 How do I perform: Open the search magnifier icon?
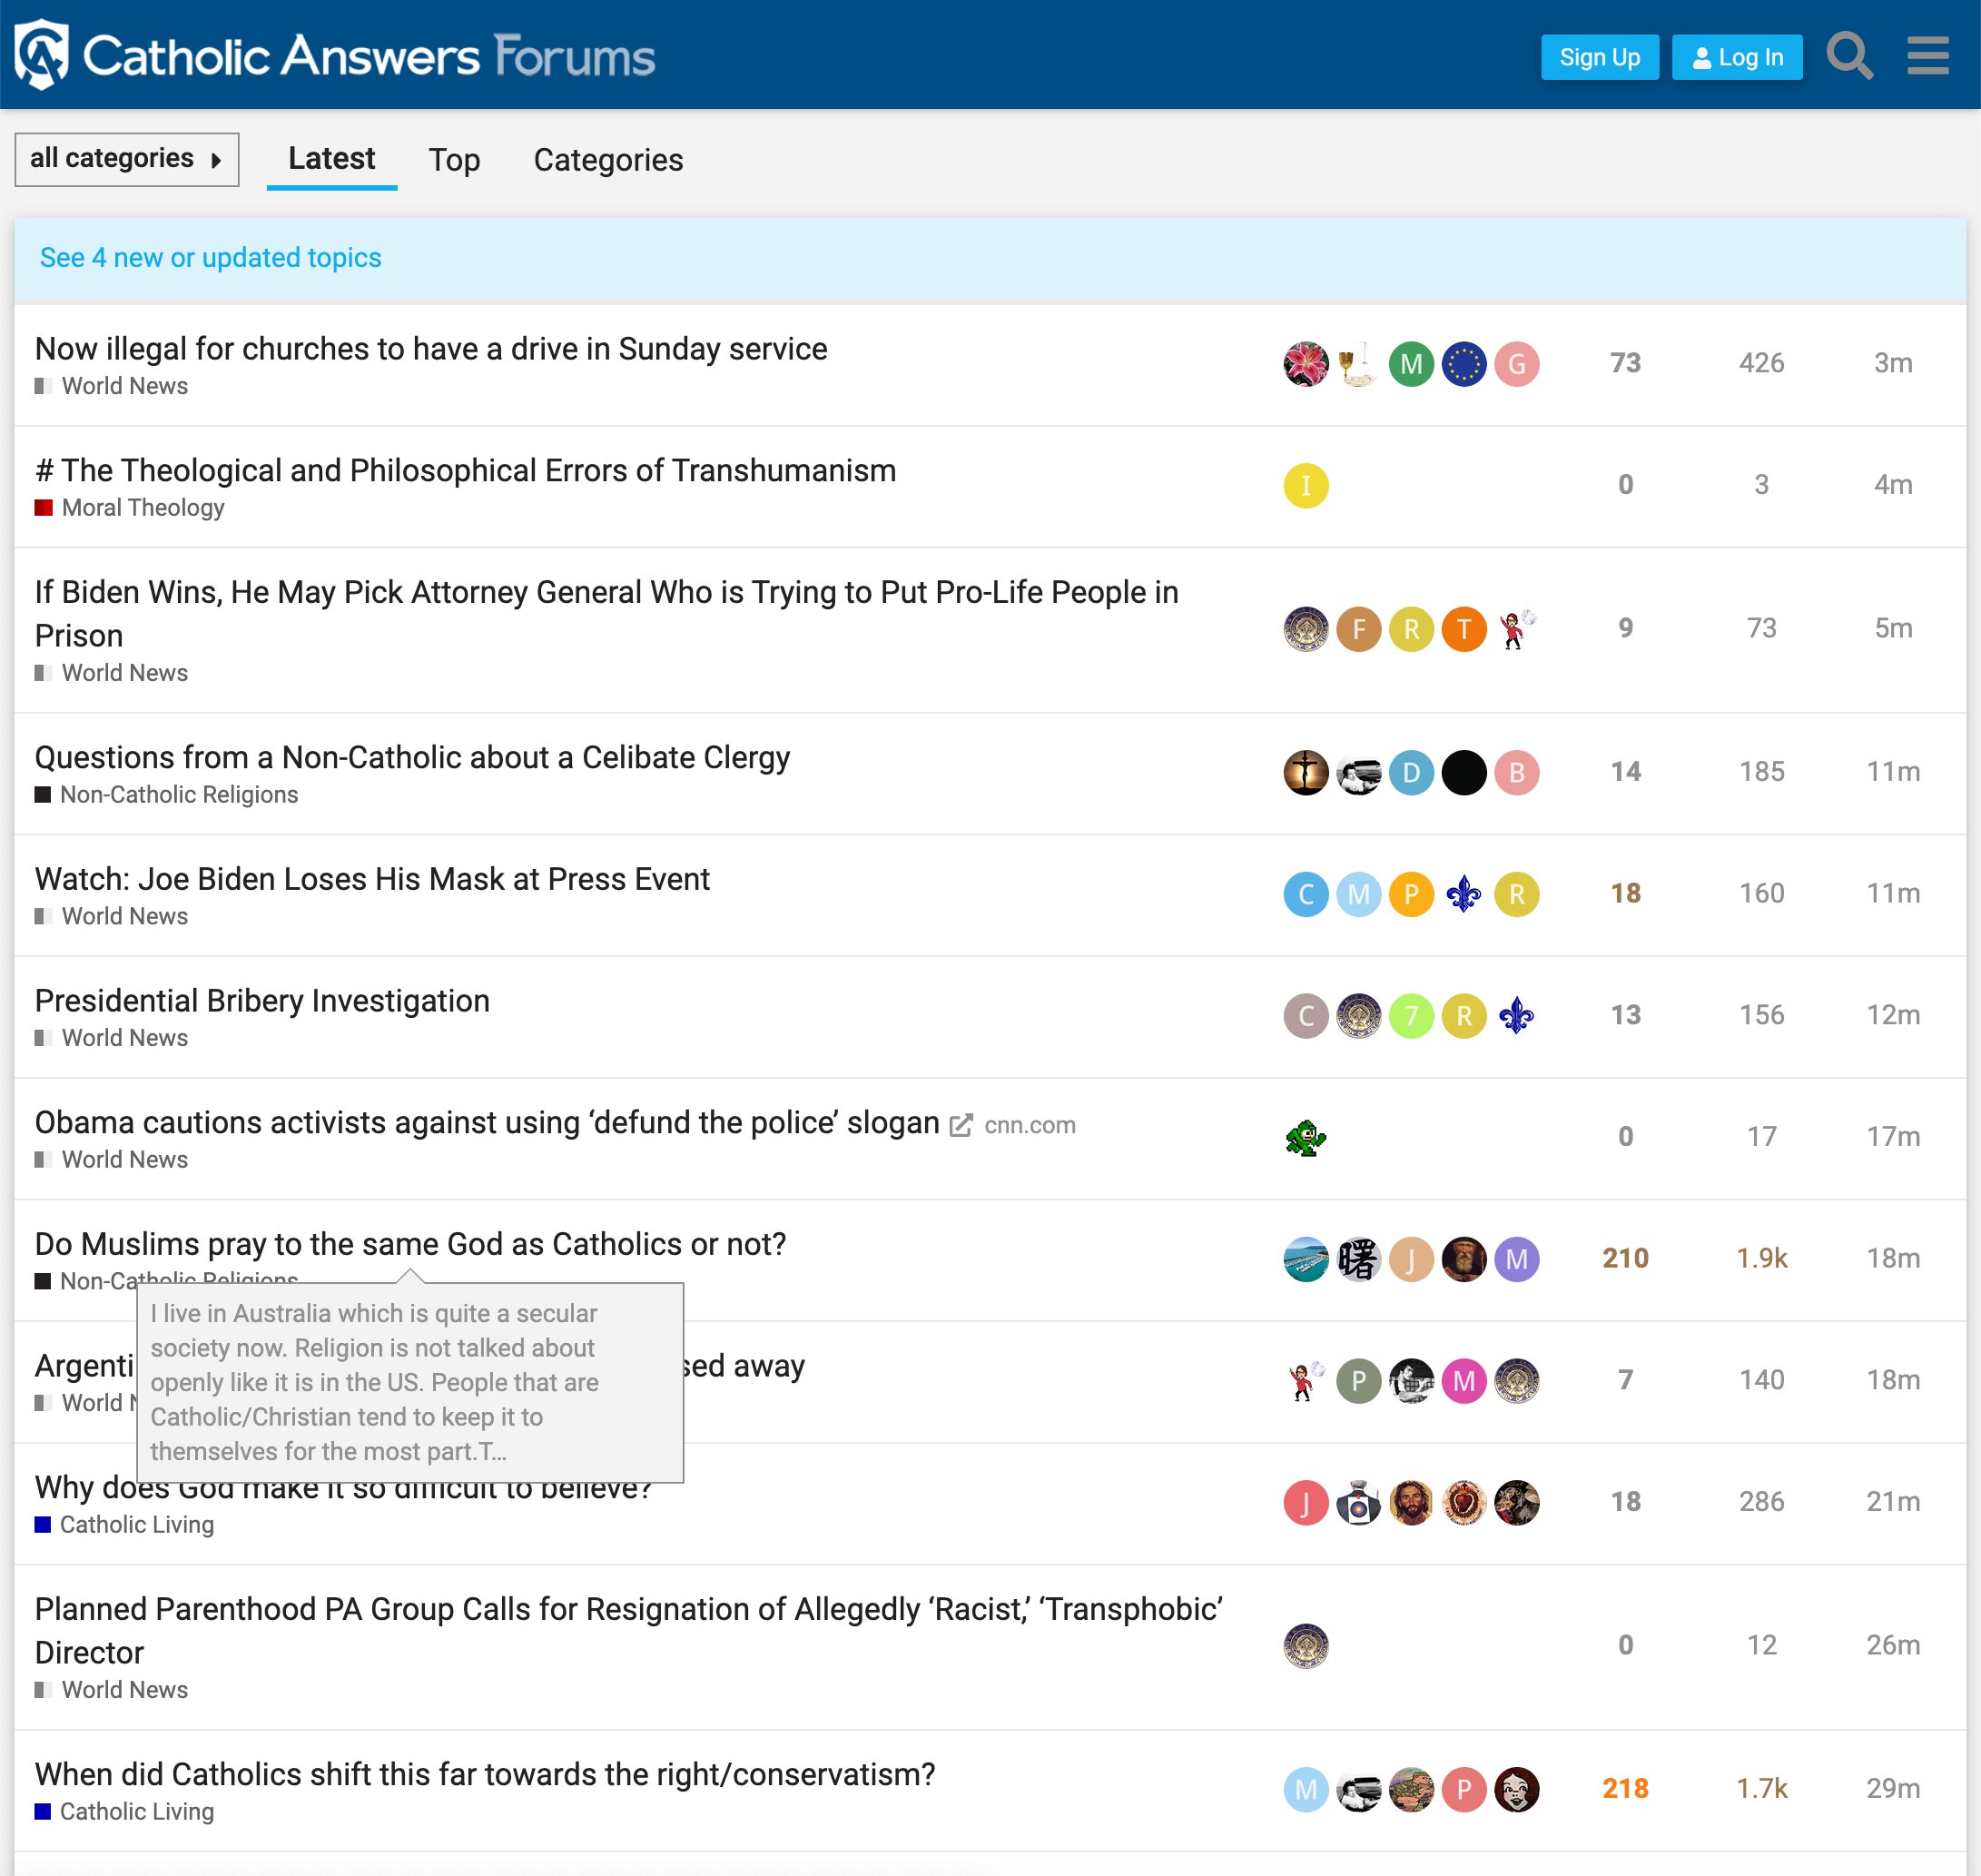[1849, 56]
